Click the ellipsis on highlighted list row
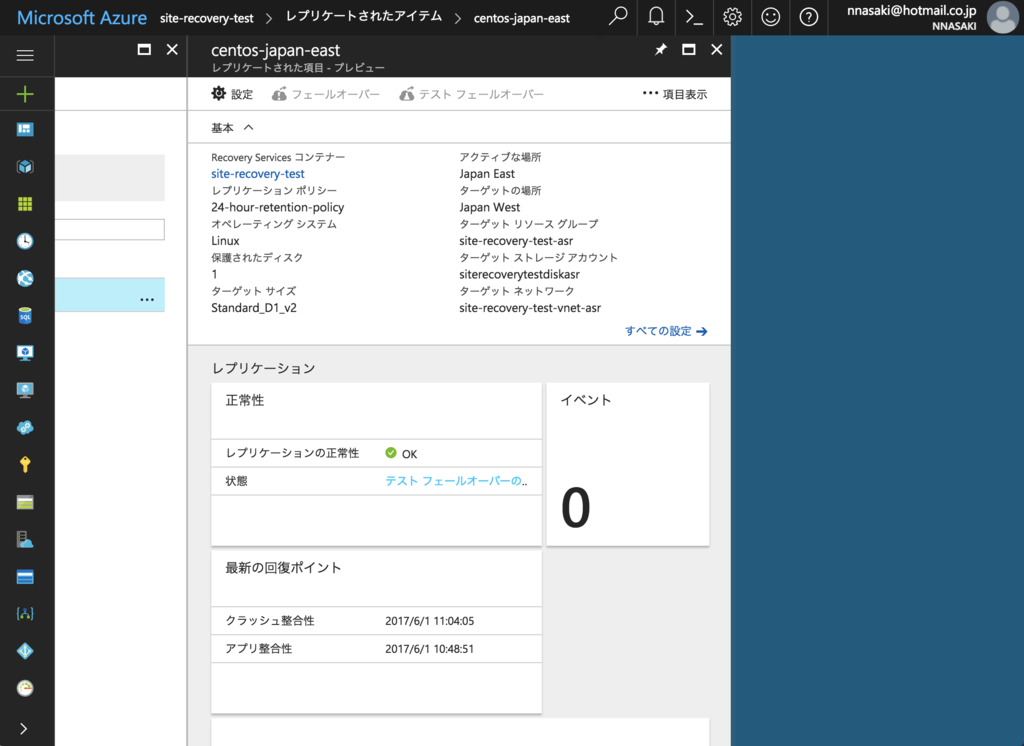Screen dimensions: 1024x746 147,299
